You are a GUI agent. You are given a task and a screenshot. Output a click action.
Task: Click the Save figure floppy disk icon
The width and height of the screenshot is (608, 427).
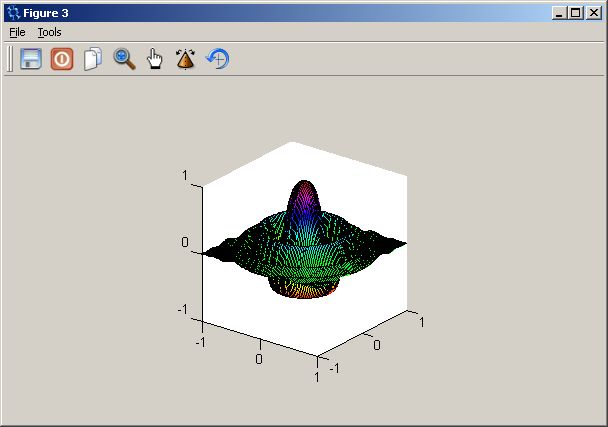31,59
